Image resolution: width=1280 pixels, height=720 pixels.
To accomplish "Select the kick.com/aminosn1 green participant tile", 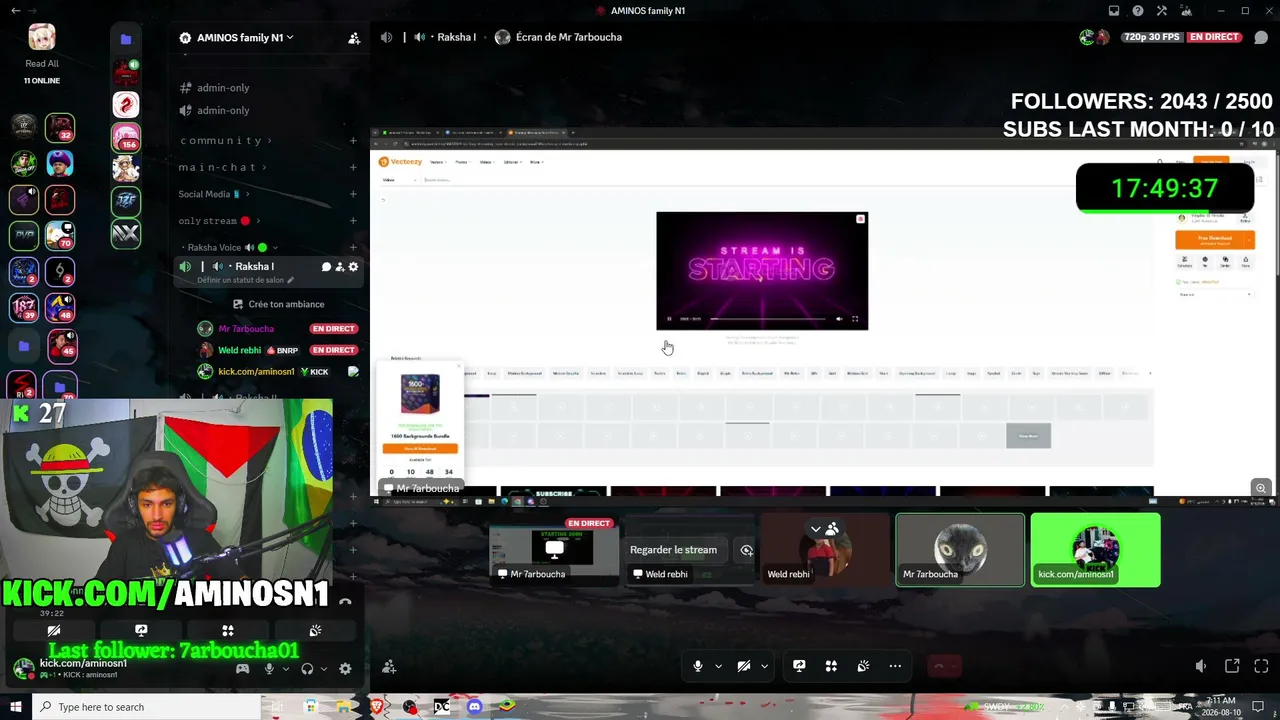I will tap(1095, 549).
